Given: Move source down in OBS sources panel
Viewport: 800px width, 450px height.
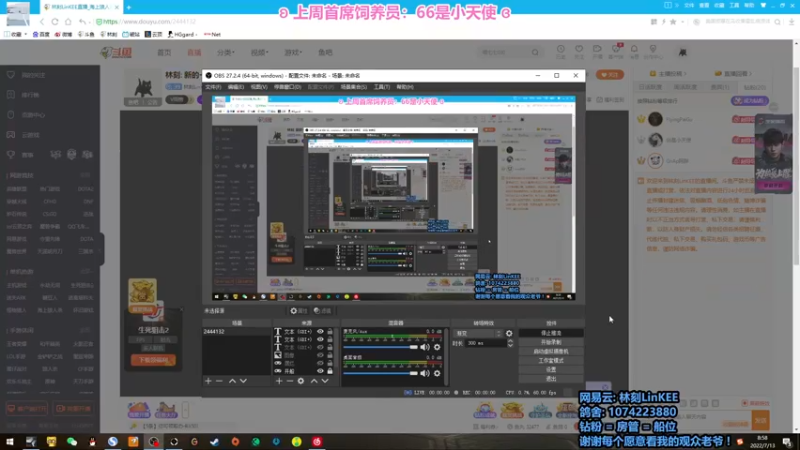Looking at the screenshot, I should click(x=325, y=381).
